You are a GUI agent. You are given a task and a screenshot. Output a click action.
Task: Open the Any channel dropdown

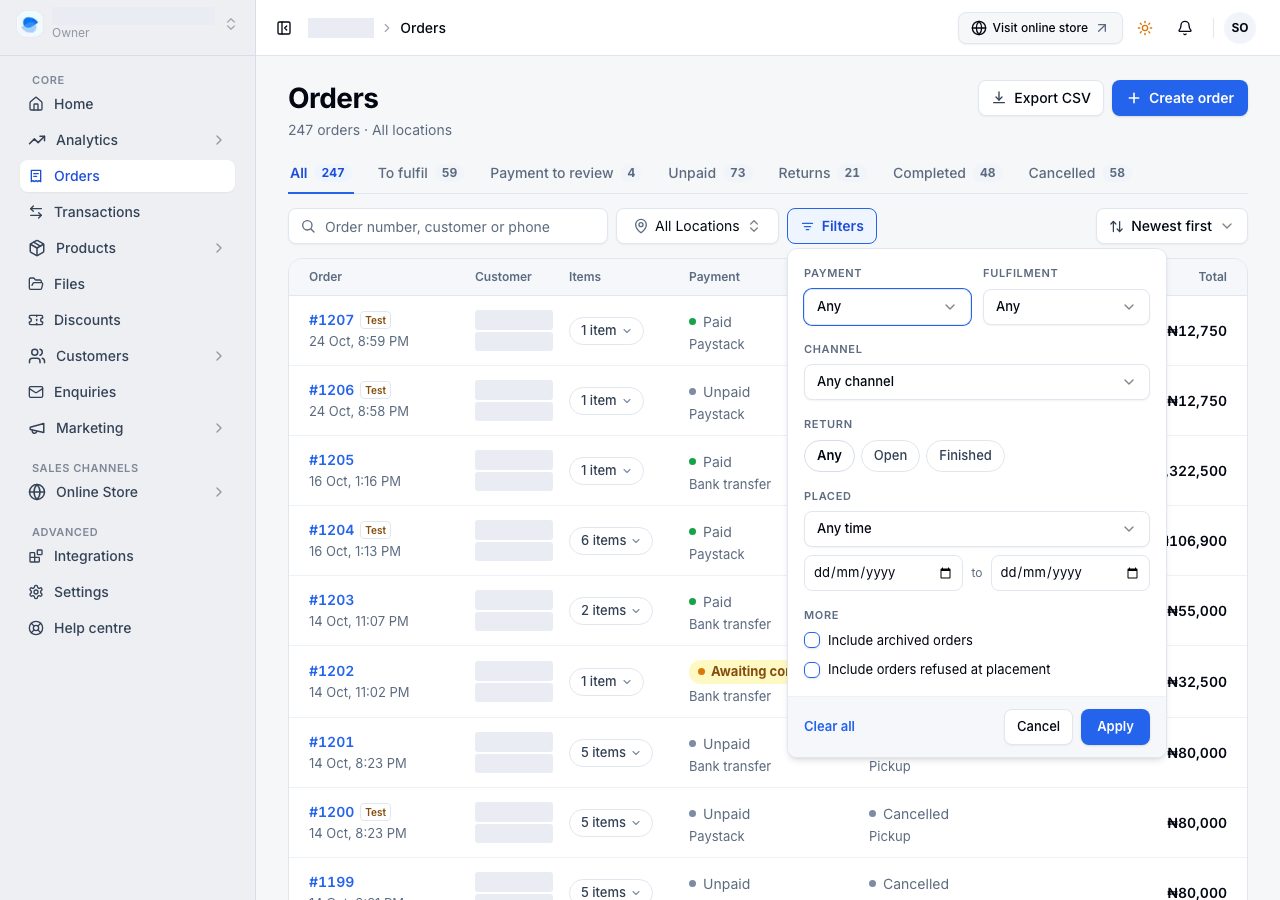[976, 382]
